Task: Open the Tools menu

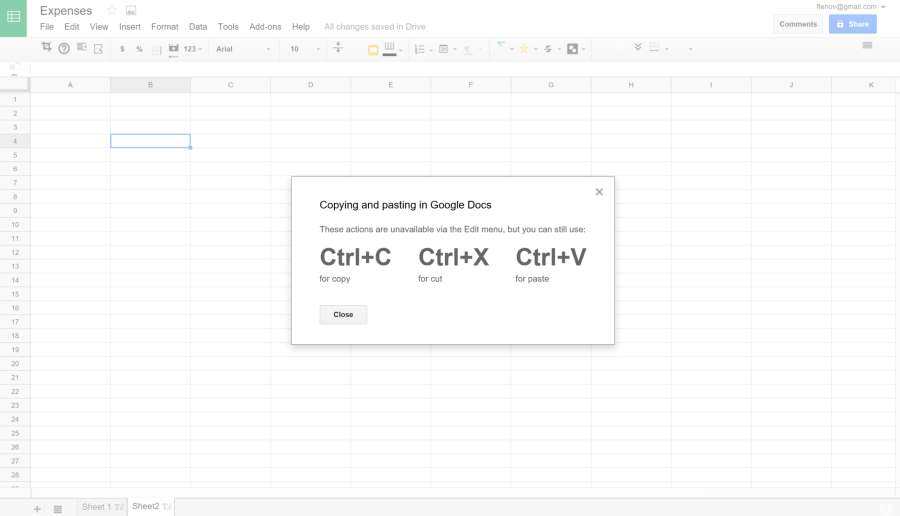Action: [228, 27]
